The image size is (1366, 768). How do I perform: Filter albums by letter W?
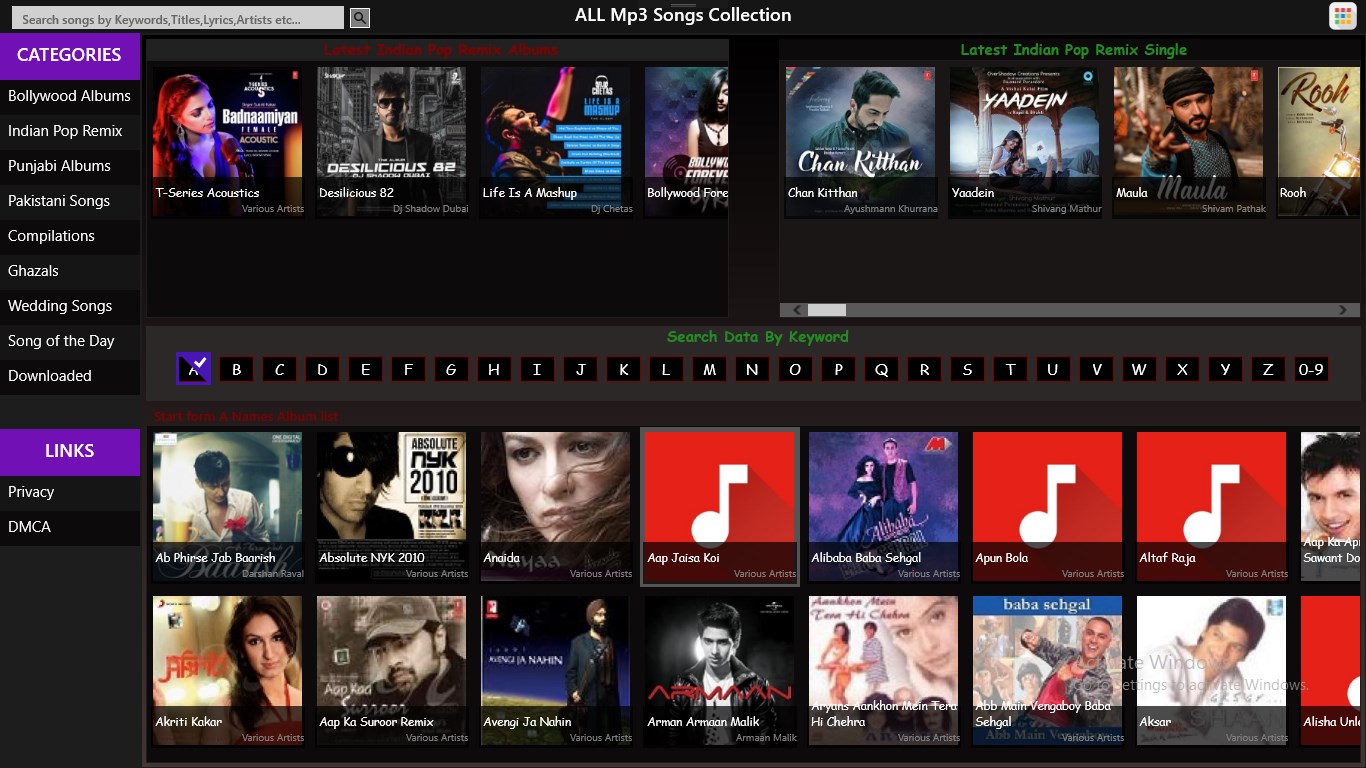(1139, 370)
